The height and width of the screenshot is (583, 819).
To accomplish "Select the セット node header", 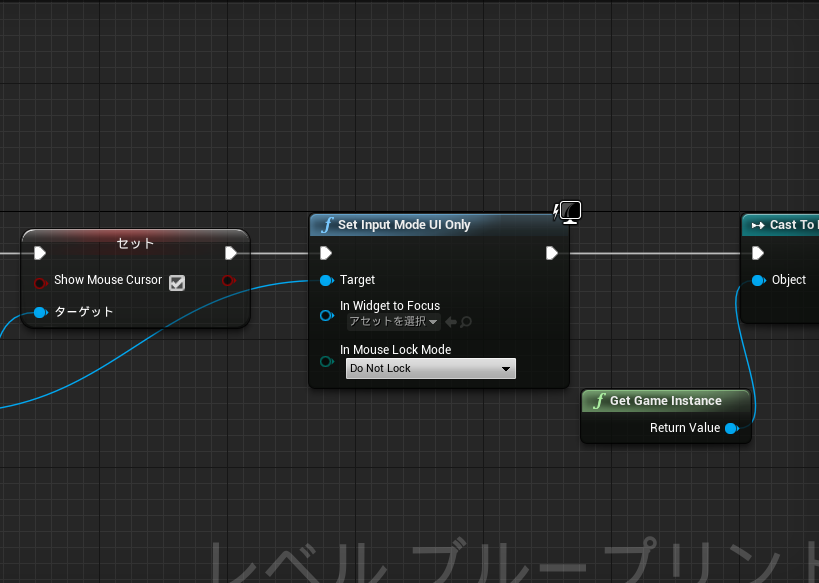I will click(x=135, y=243).
